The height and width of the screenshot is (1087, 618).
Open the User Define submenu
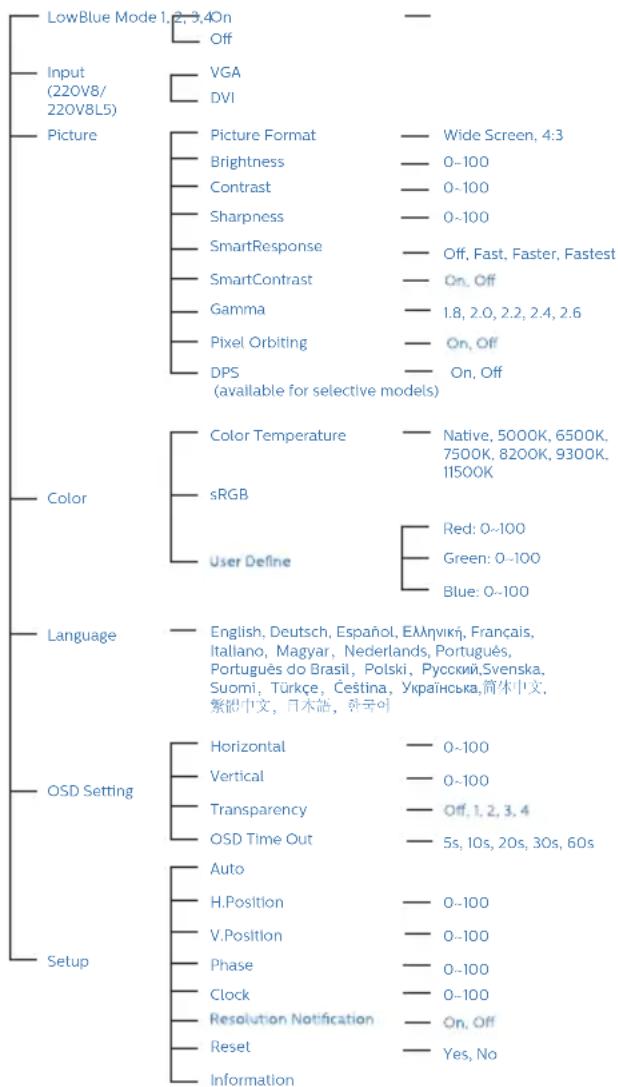click(250, 562)
